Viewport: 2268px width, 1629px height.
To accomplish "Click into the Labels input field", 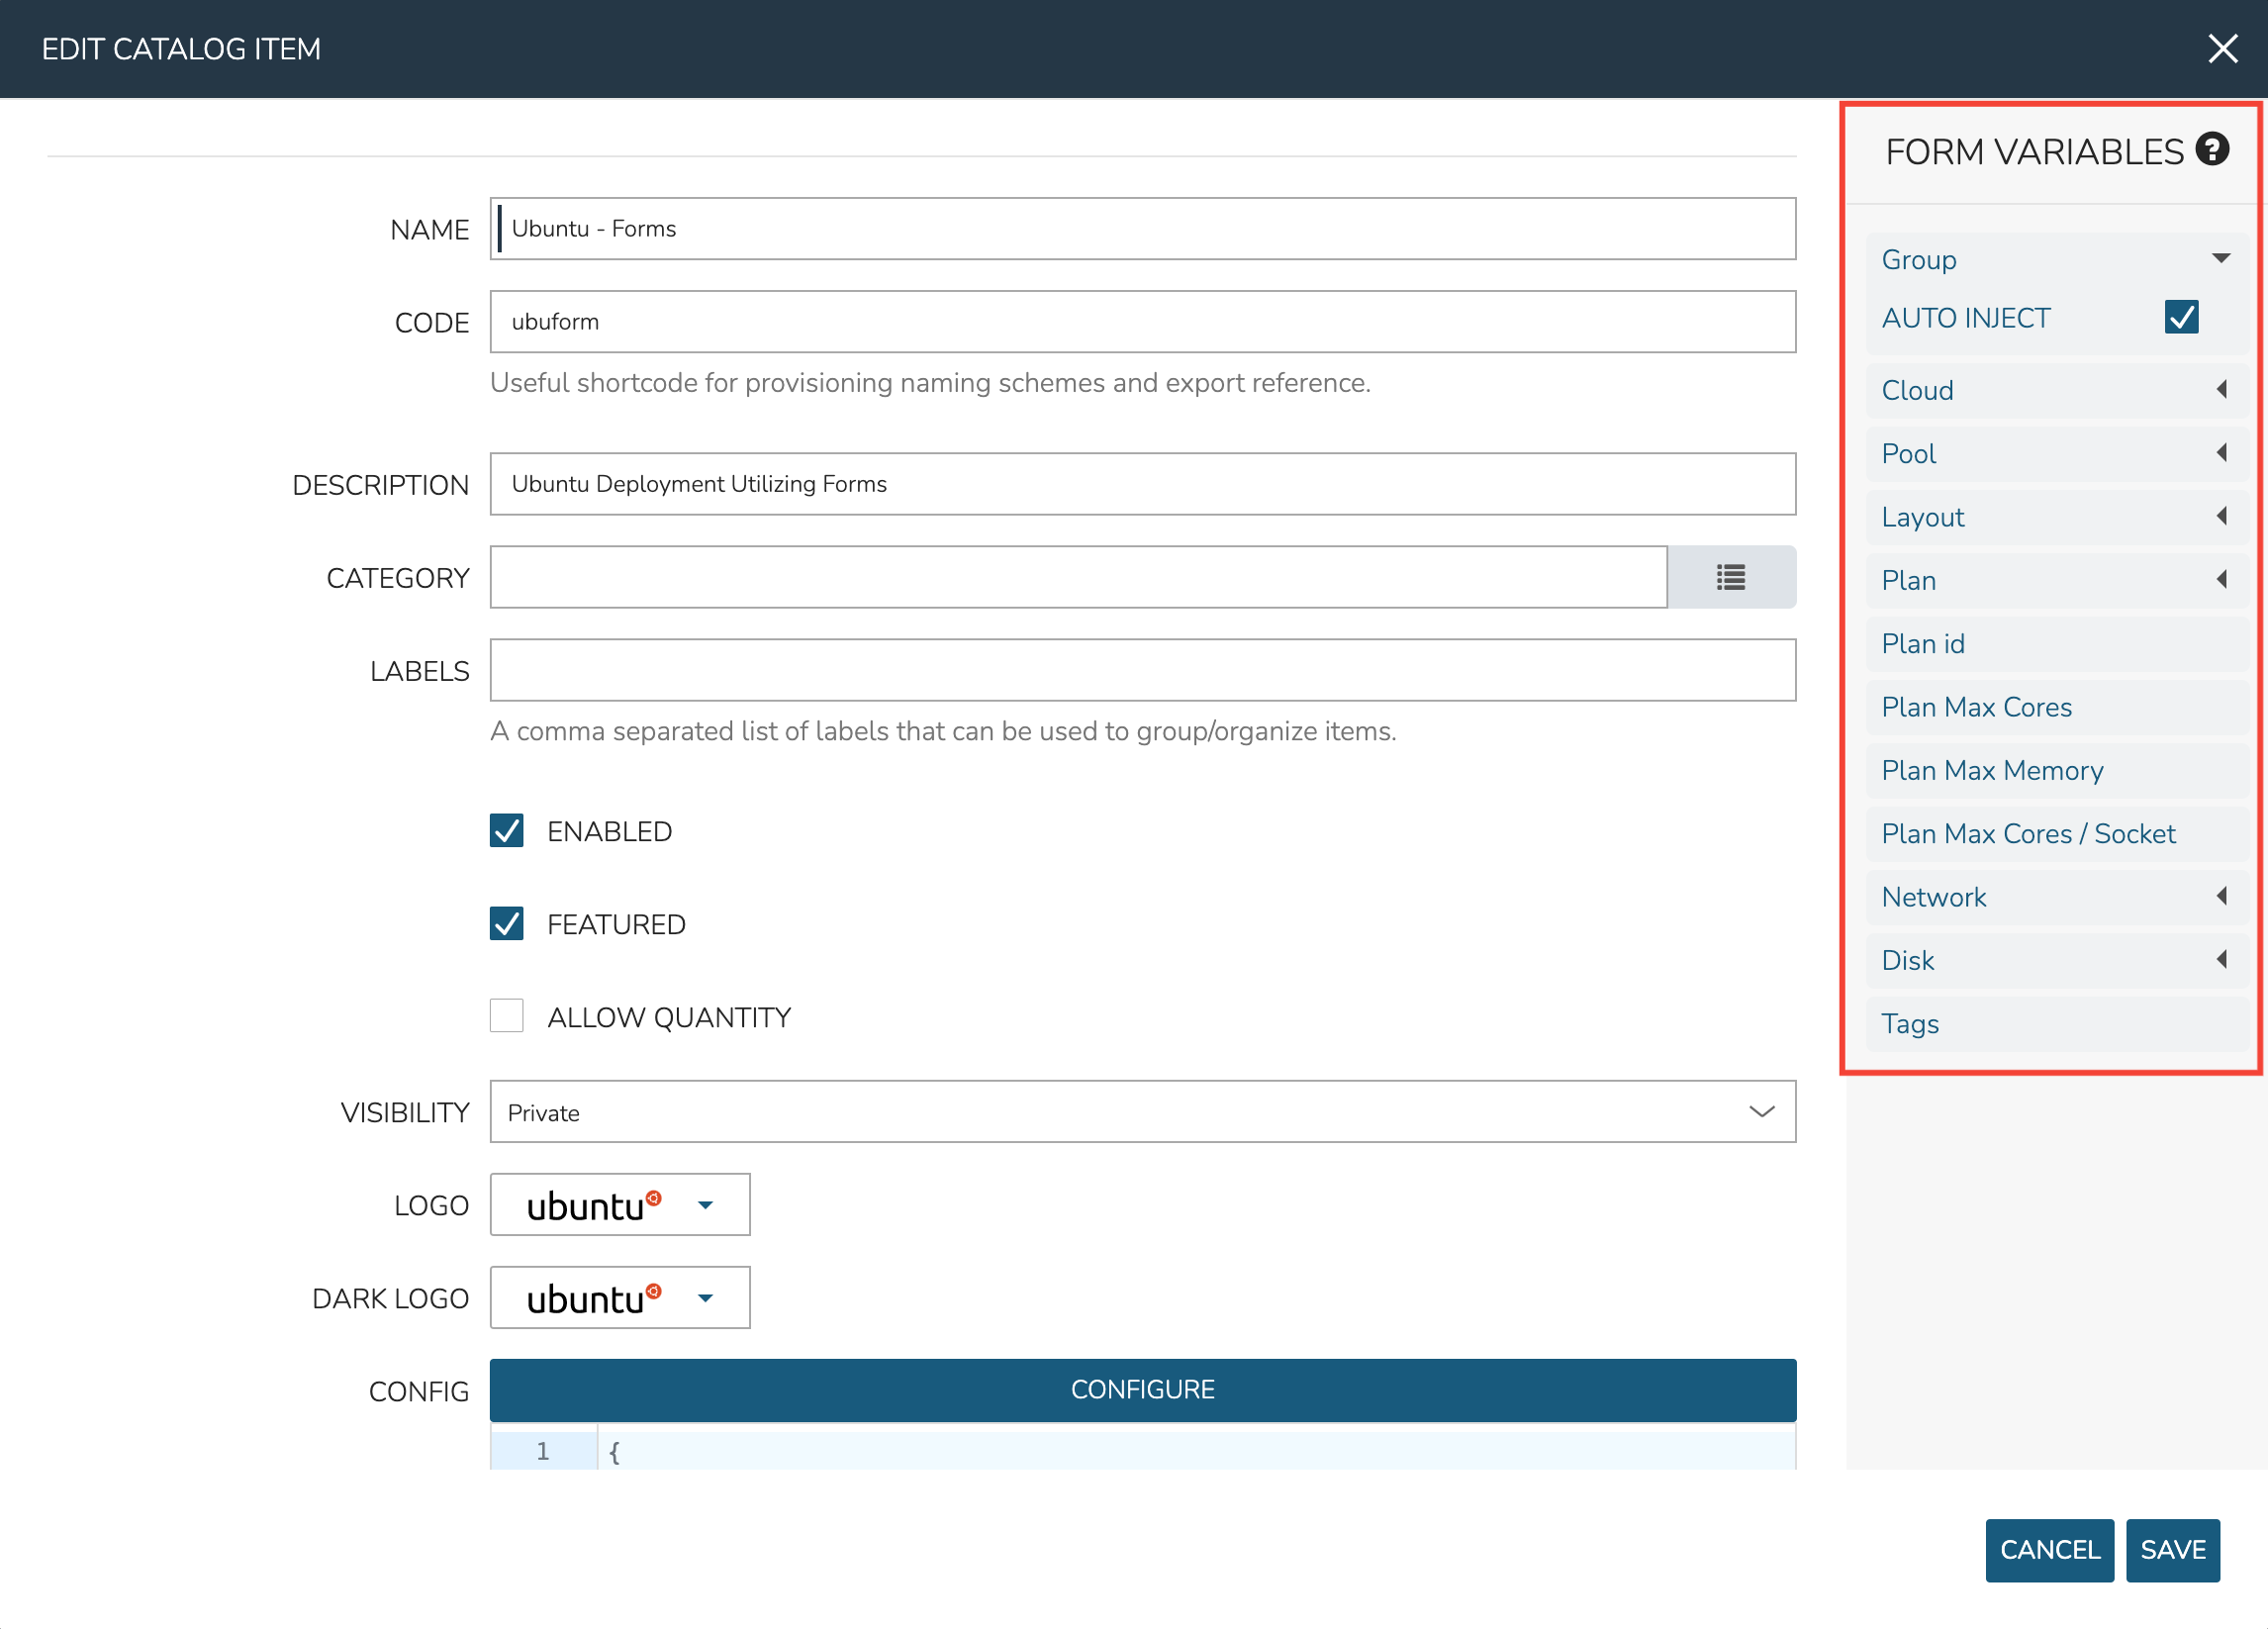I will point(1142,670).
